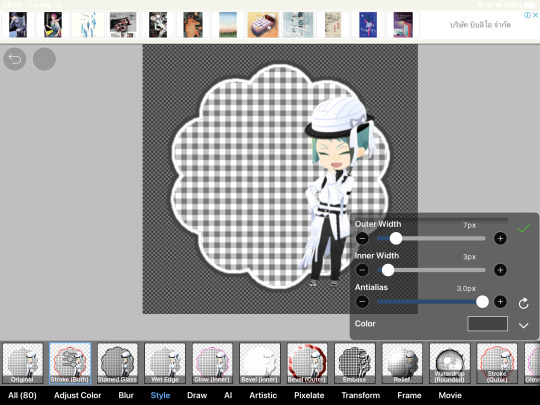Increase Outer Width with plus button
540x405 pixels.
pos(500,238)
